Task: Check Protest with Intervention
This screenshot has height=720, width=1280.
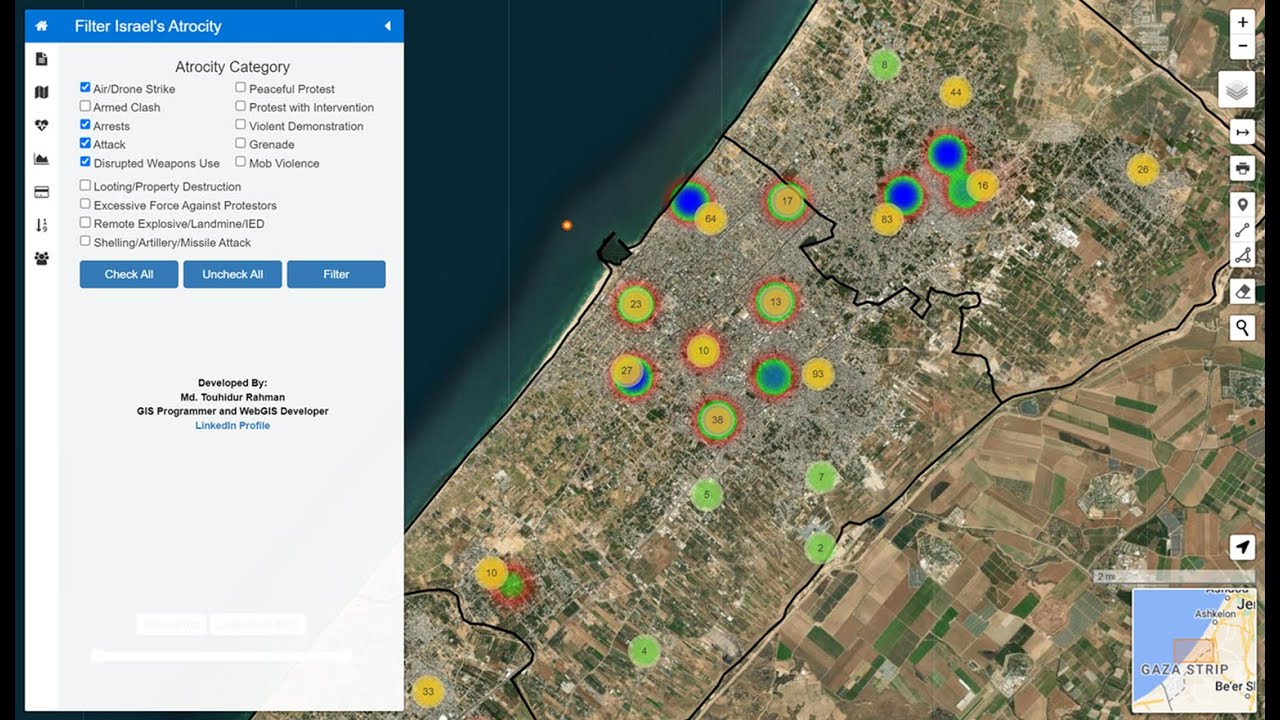Action: [x=240, y=106]
